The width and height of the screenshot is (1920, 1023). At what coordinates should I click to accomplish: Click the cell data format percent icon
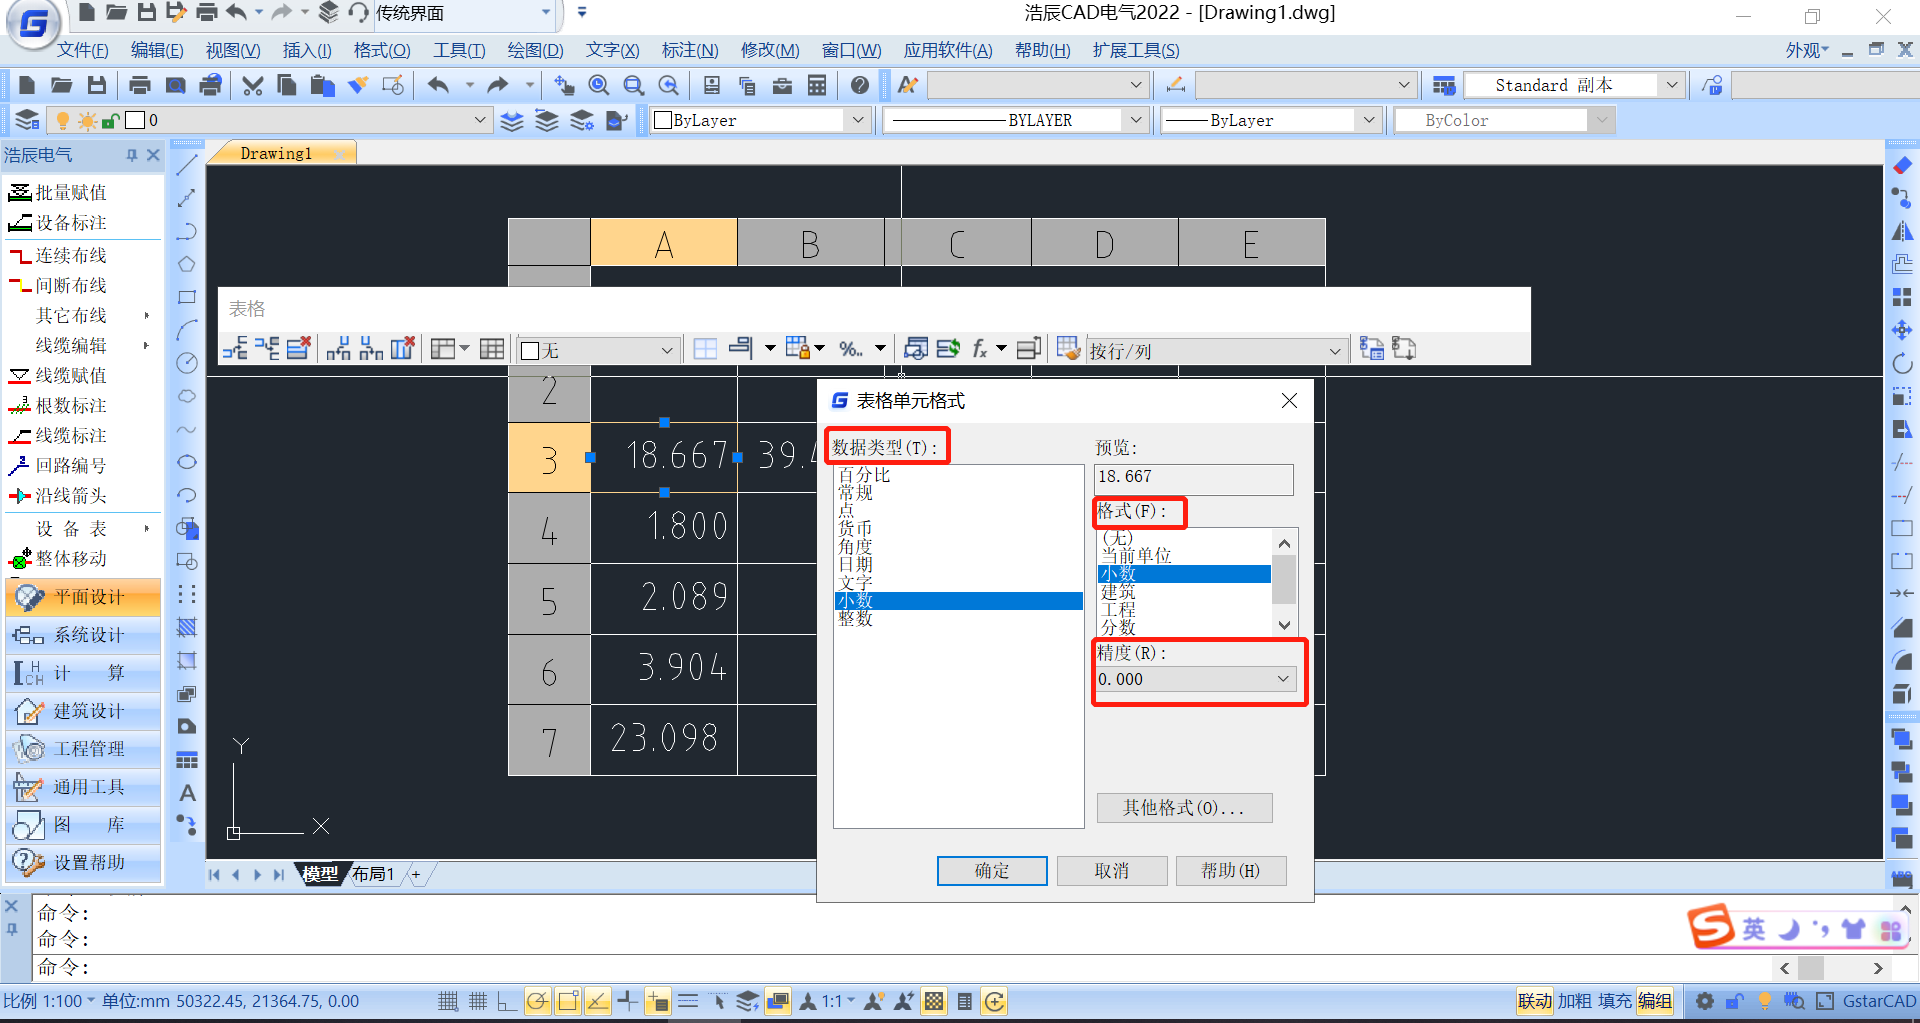850,349
